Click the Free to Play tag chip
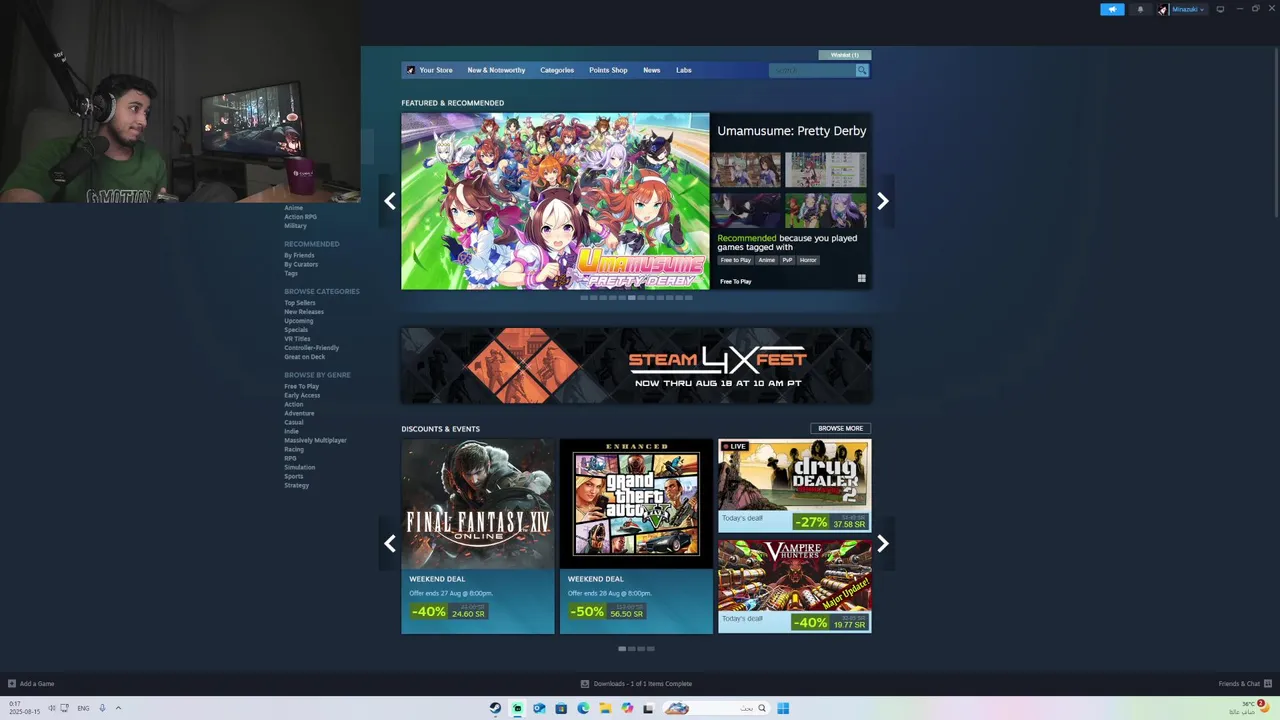The width and height of the screenshot is (1280, 720). tap(735, 260)
